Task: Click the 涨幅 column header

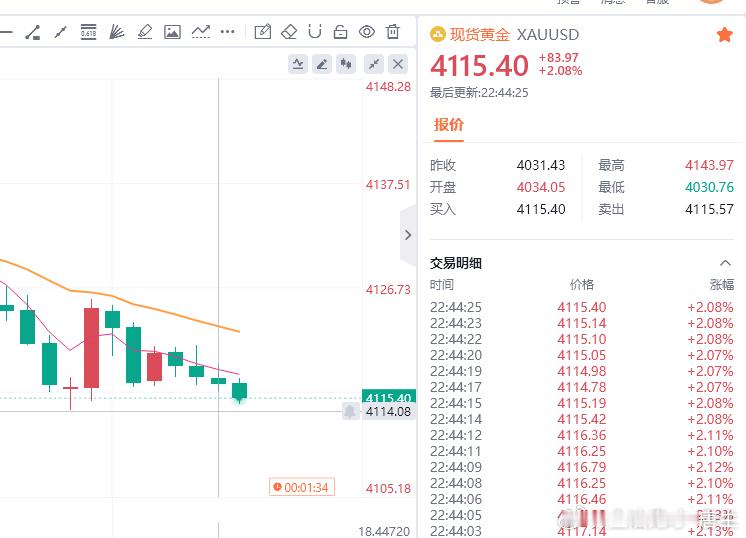Action: pyautogui.click(x=722, y=284)
